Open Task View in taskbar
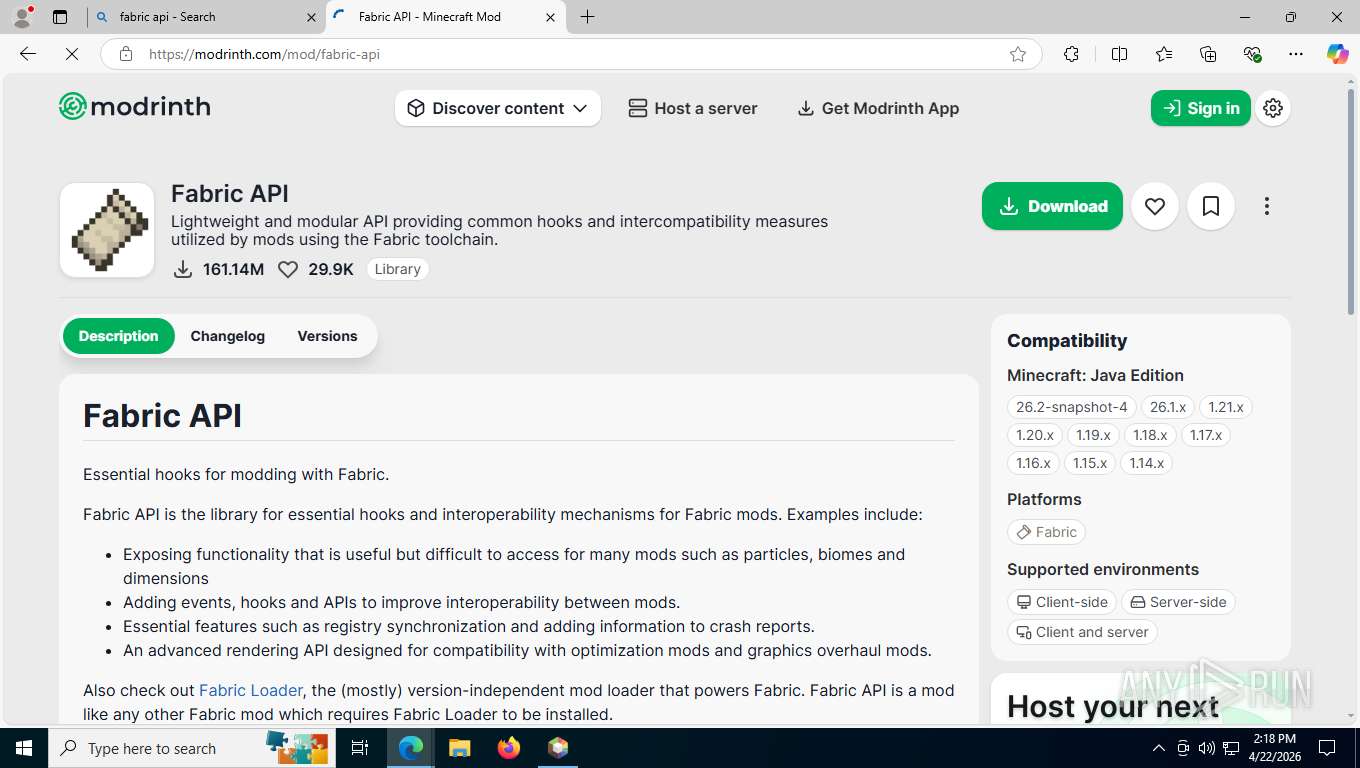This screenshot has width=1360, height=768. [360, 748]
